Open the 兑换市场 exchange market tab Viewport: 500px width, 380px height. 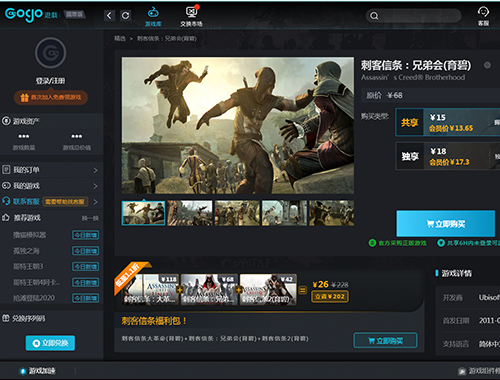(x=191, y=16)
